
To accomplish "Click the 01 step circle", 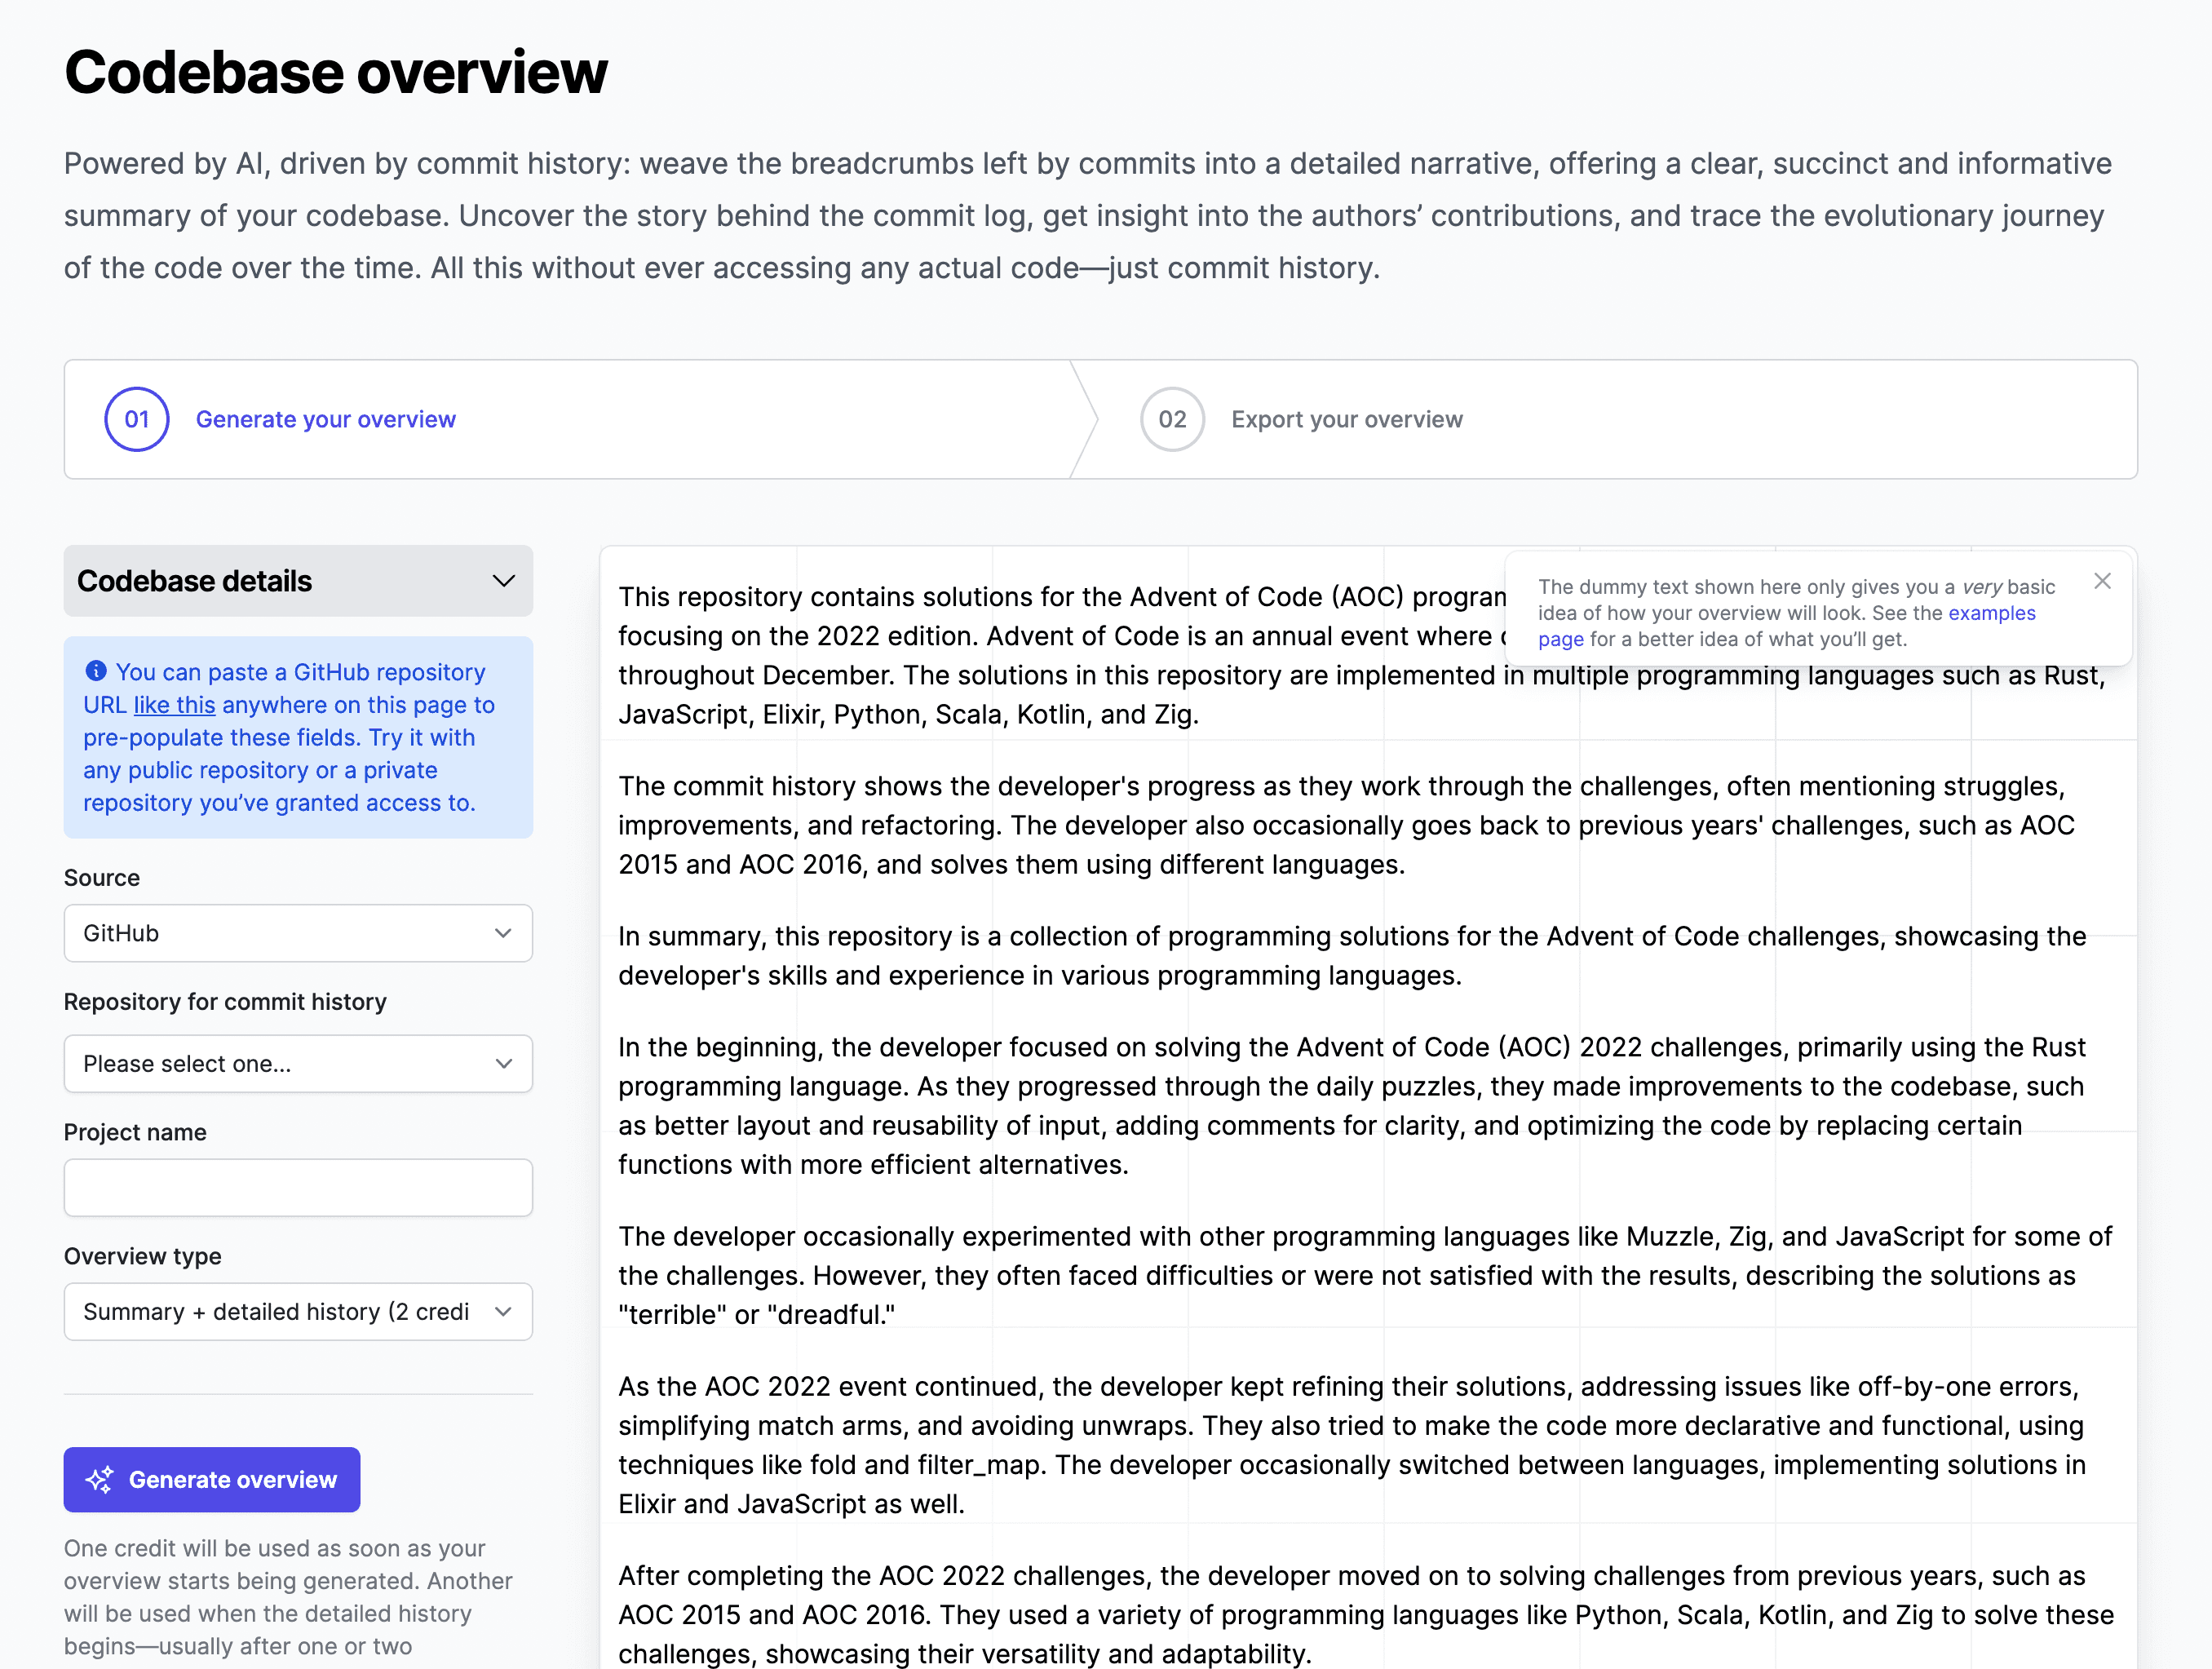I will point(137,419).
